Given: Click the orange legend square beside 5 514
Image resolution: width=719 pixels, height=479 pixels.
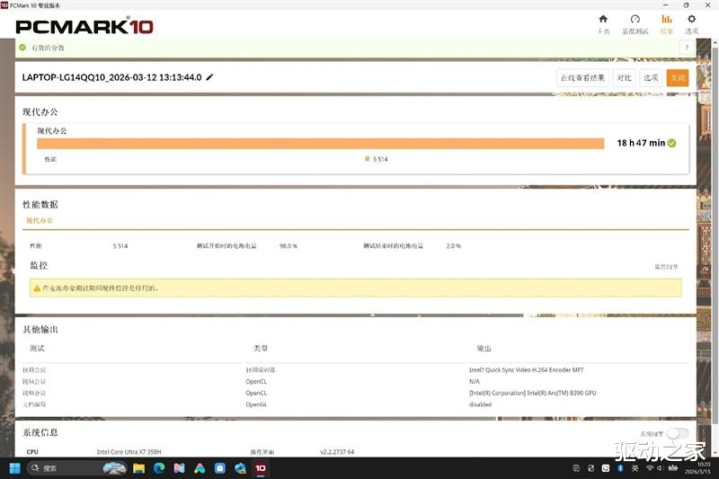Looking at the screenshot, I should (367, 159).
